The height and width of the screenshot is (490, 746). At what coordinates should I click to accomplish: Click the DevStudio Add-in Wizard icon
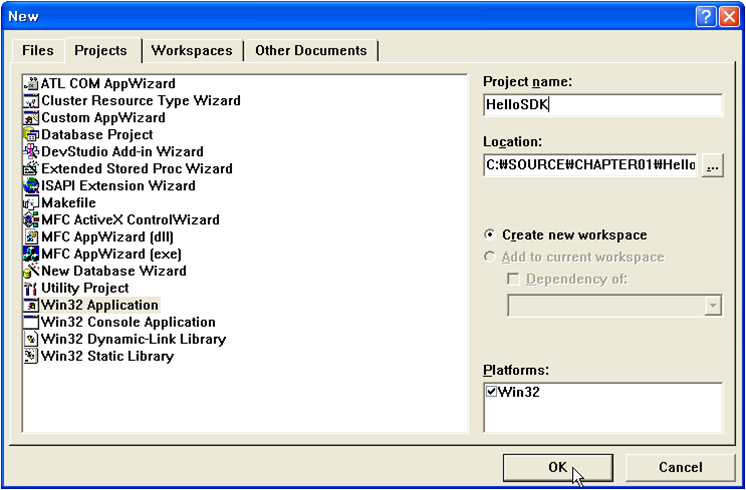tap(31, 152)
